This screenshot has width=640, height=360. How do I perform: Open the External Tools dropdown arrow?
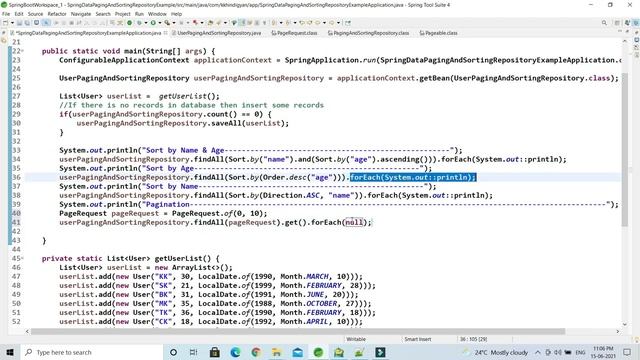[x=173, y=23]
